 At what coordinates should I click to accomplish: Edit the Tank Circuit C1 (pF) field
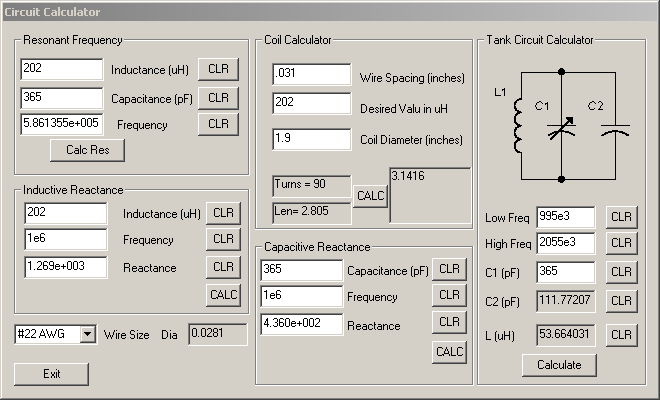coord(566,272)
